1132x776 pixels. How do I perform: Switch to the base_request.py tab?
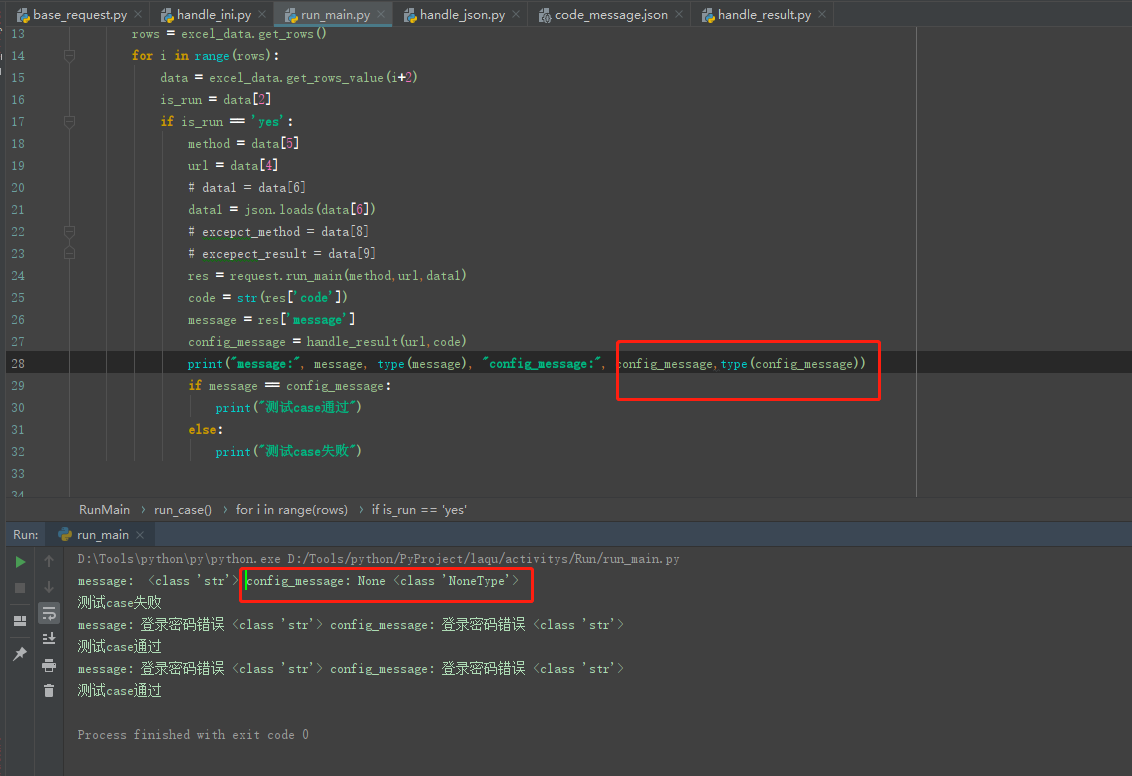coord(79,14)
